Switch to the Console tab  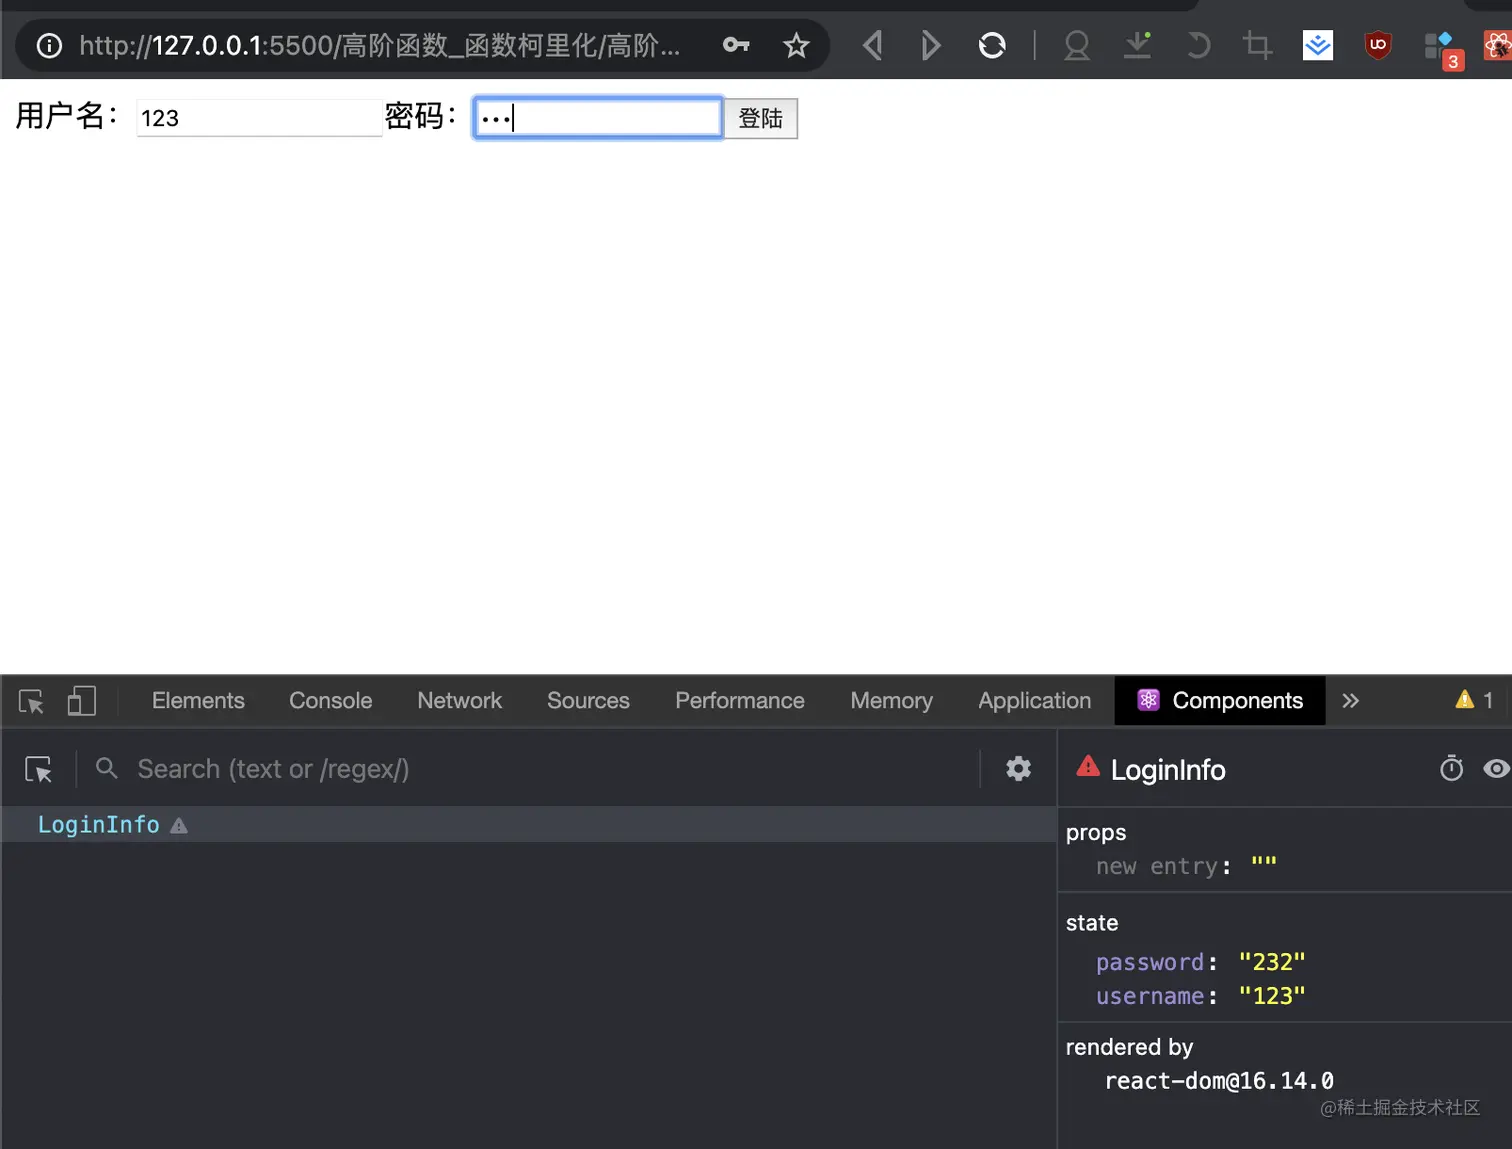point(331,701)
